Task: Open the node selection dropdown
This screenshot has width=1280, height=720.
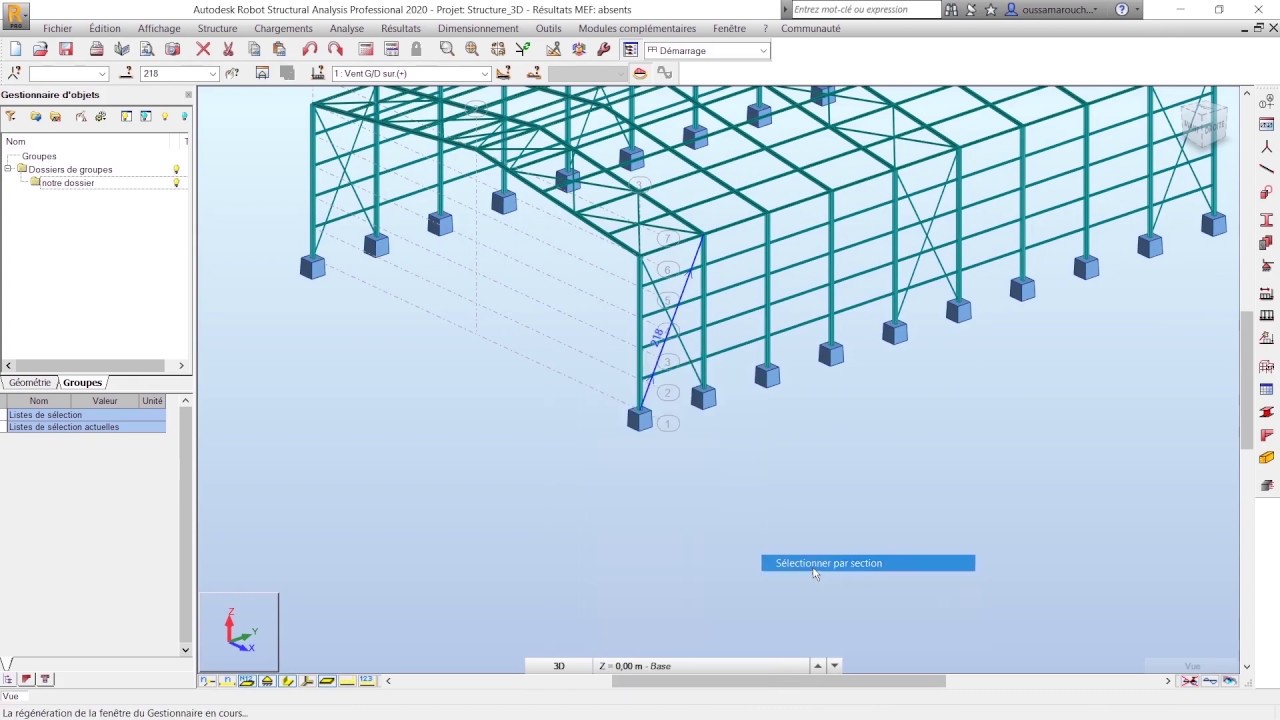Action: click(x=102, y=74)
